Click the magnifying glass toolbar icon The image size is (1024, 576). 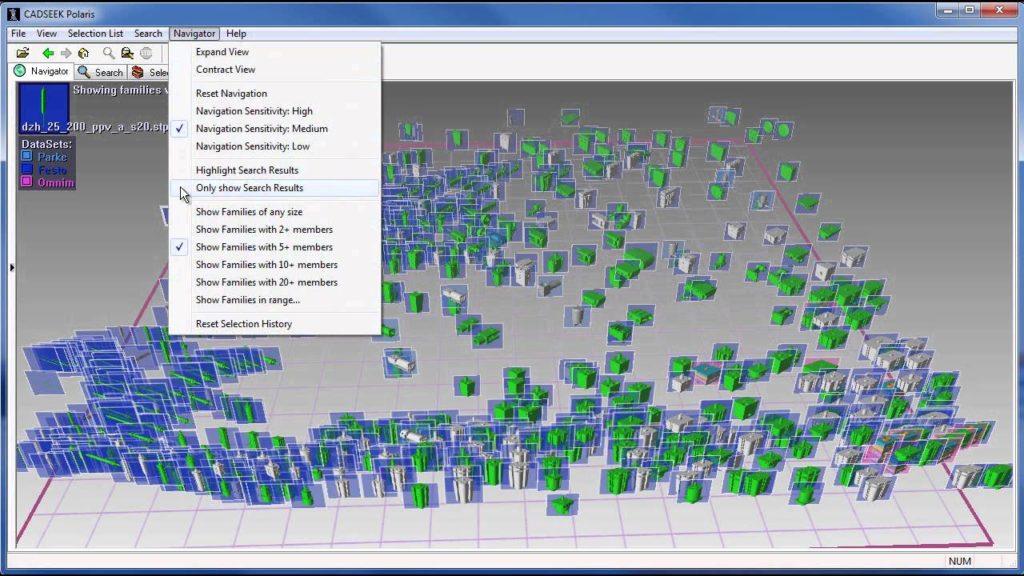108,53
